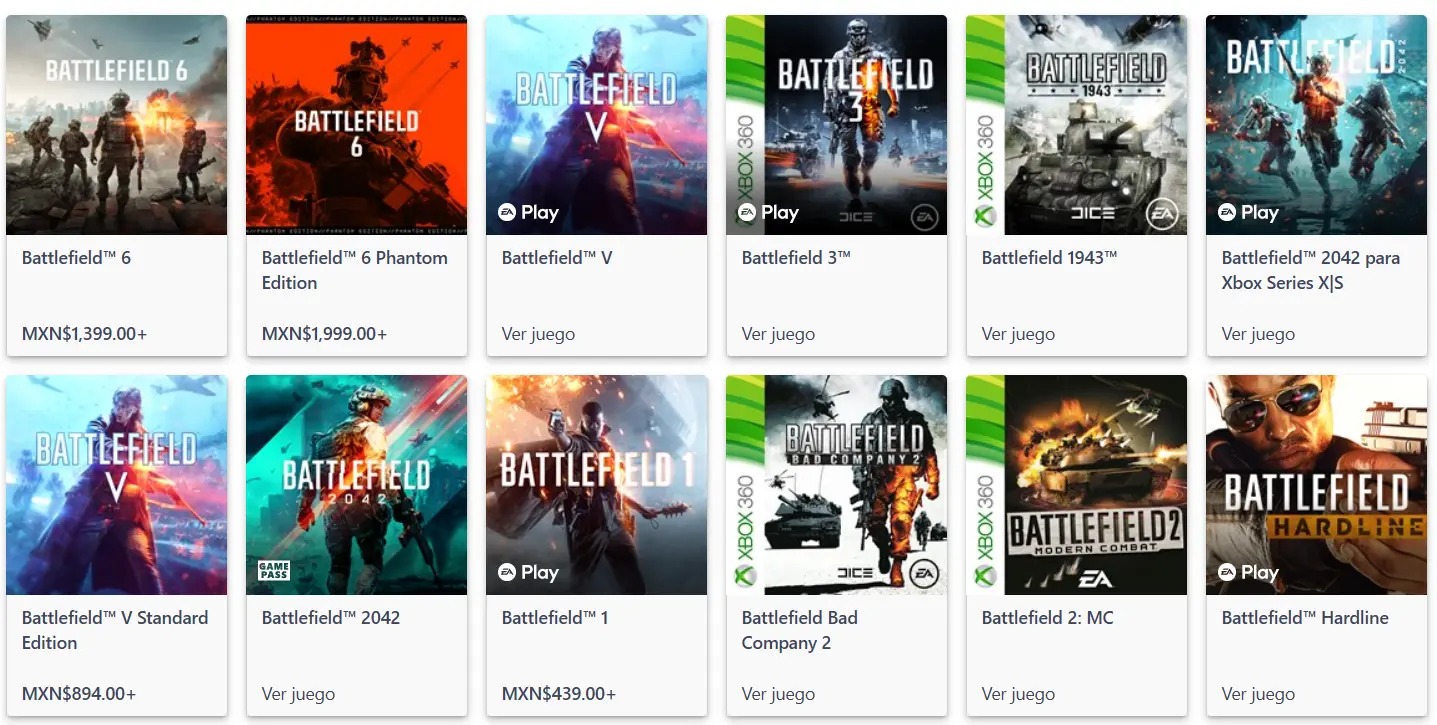
Task: Click the Xbox 360 banner on Battlefield 2: MC
Action: (x=985, y=530)
